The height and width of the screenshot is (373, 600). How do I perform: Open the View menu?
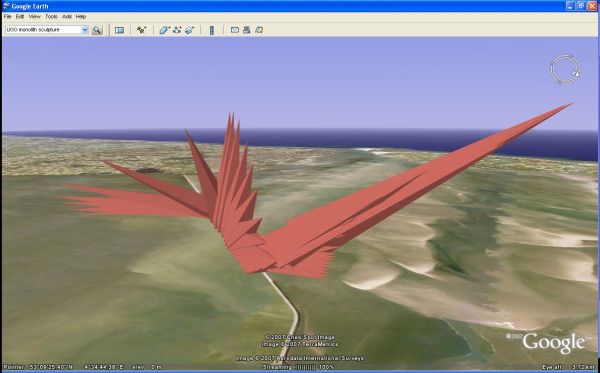click(x=34, y=17)
